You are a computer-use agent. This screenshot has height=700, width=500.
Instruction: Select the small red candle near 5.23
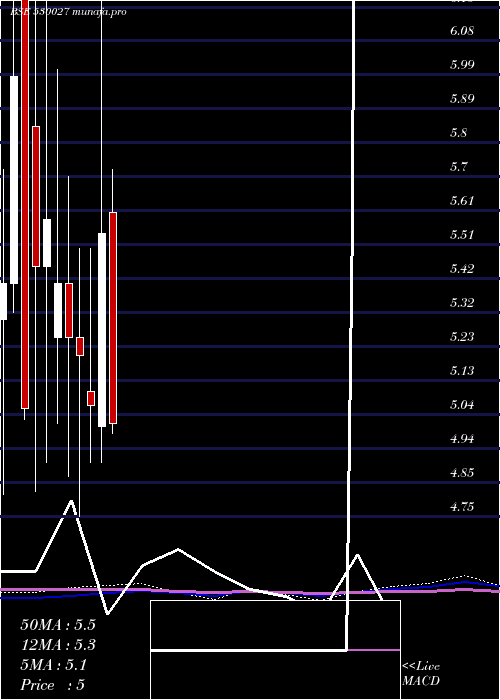[80, 346]
